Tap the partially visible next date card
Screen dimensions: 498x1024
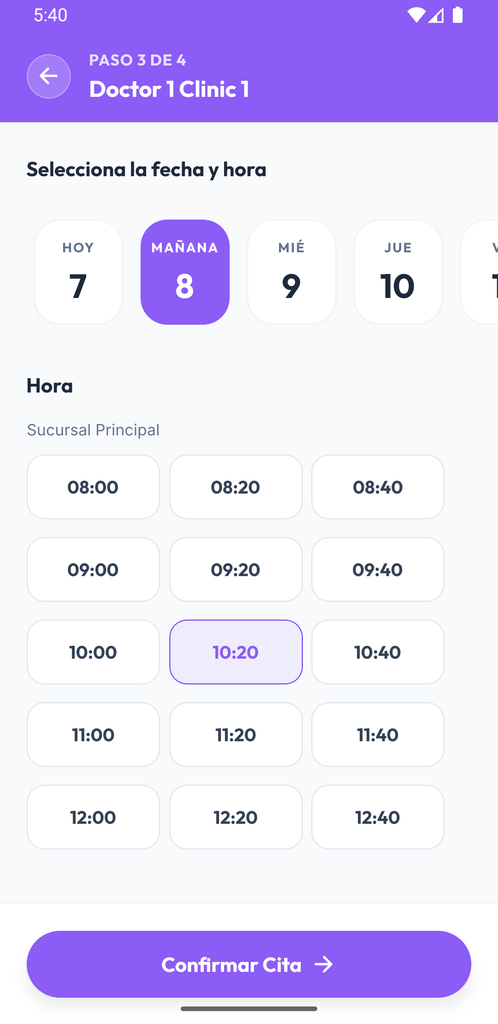click(480, 272)
